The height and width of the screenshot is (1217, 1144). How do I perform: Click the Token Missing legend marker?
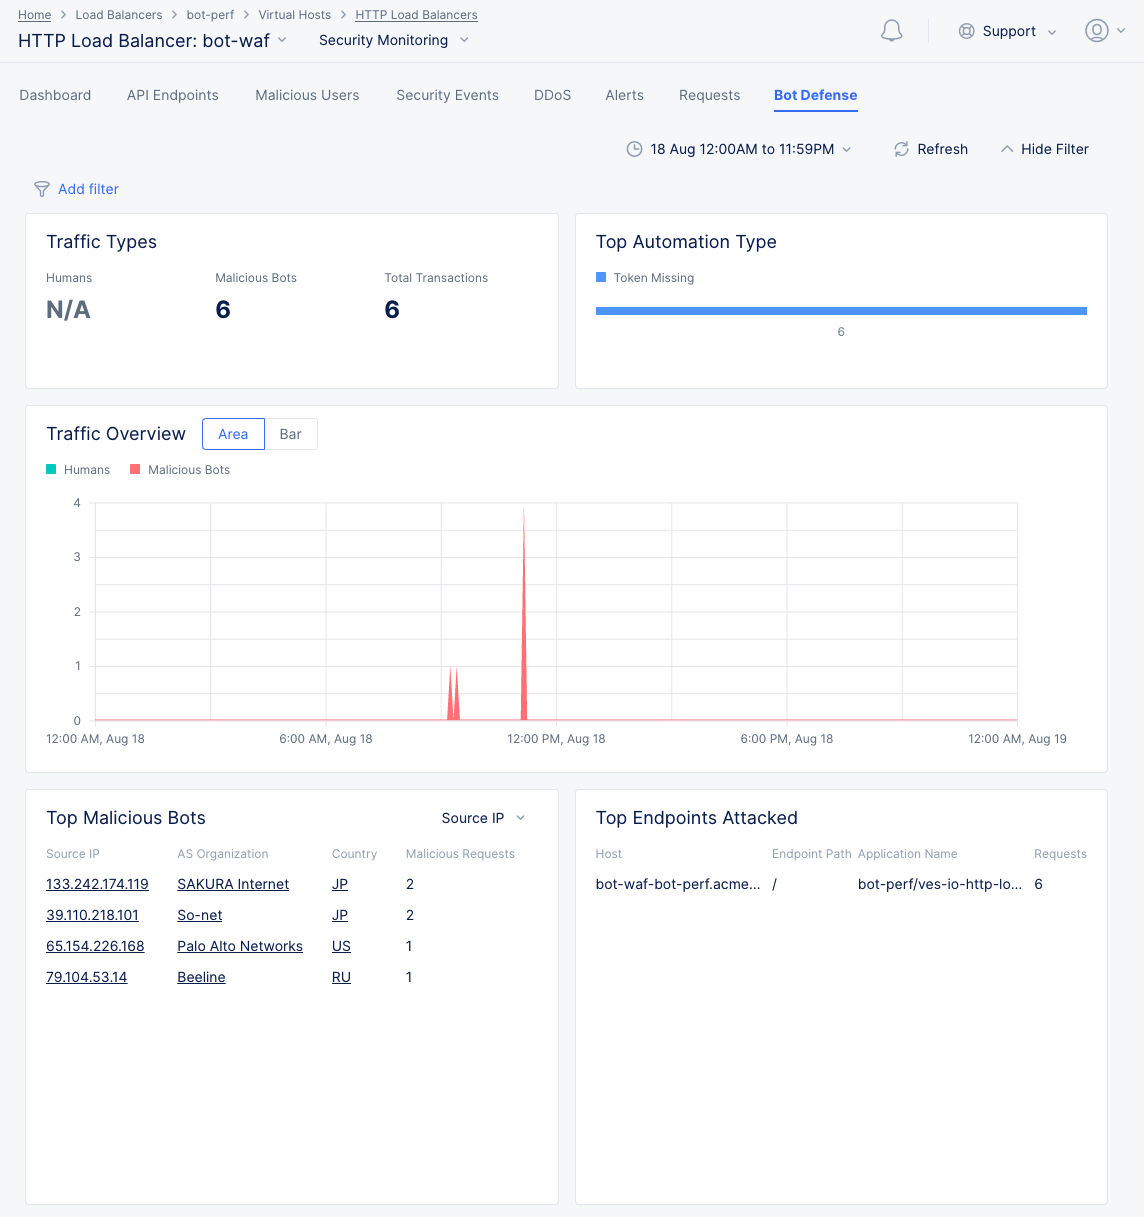pyautogui.click(x=602, y=277)
